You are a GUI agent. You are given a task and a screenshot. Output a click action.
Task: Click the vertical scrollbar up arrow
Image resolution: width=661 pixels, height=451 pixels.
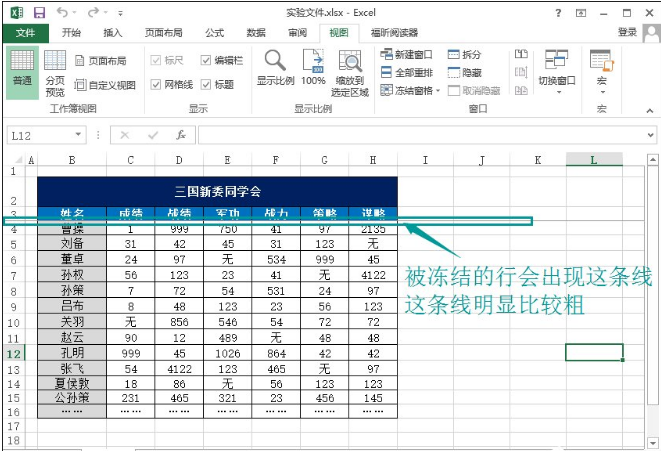click(x=653, y=160)
